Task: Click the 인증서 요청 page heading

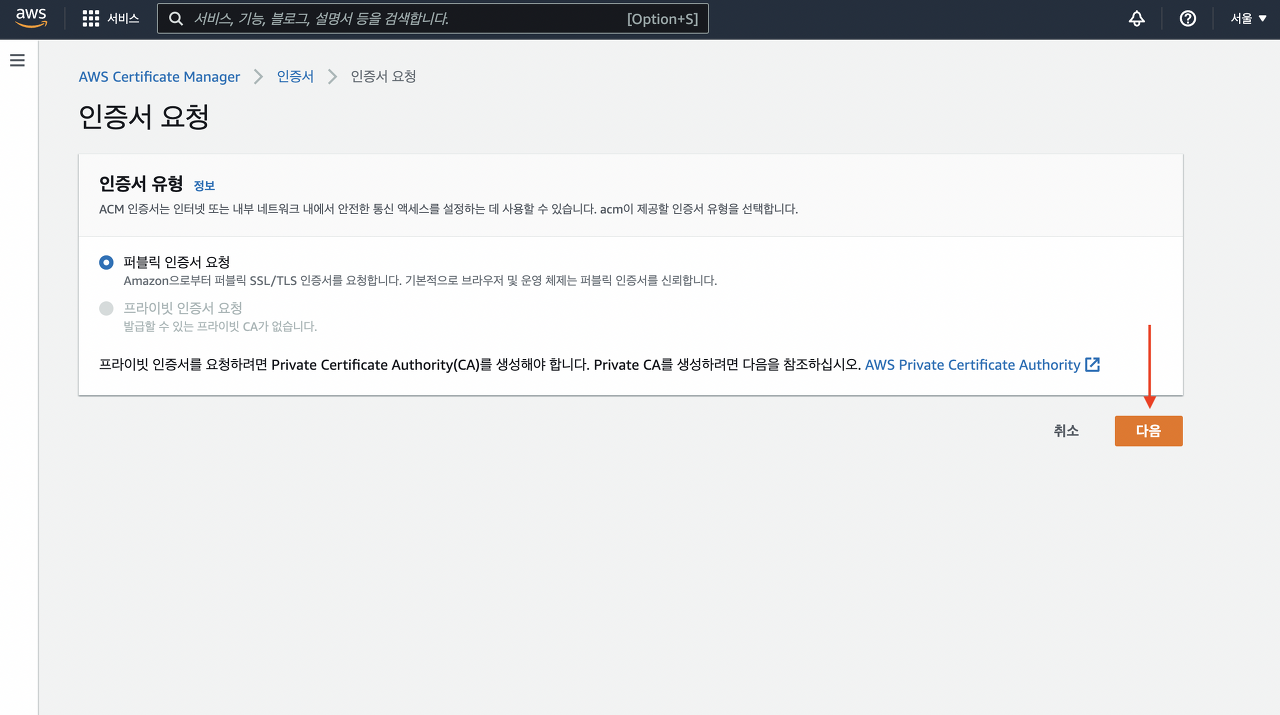Action: point(144,117)
